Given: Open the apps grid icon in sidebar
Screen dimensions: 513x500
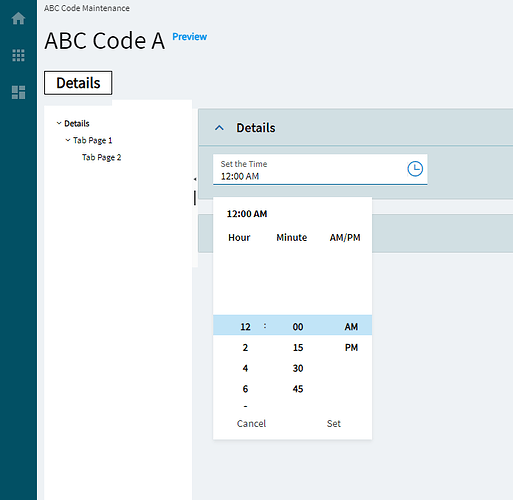Looking at the screenshot, I should tap(18, 55).
